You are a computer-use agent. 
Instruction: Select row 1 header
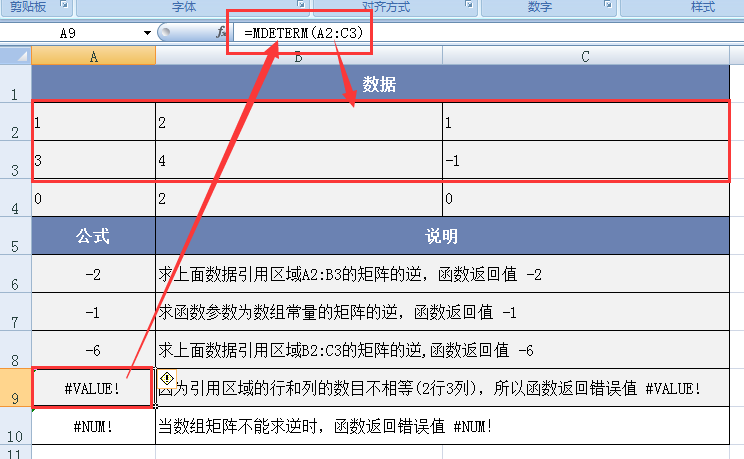pos(16,84)
